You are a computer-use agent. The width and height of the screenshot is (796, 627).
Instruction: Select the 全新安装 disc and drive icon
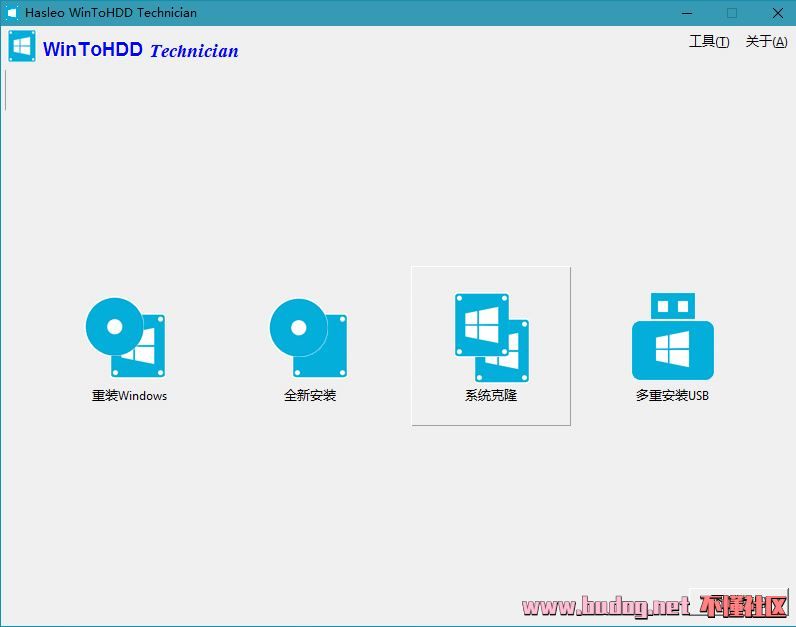[309, 338]
